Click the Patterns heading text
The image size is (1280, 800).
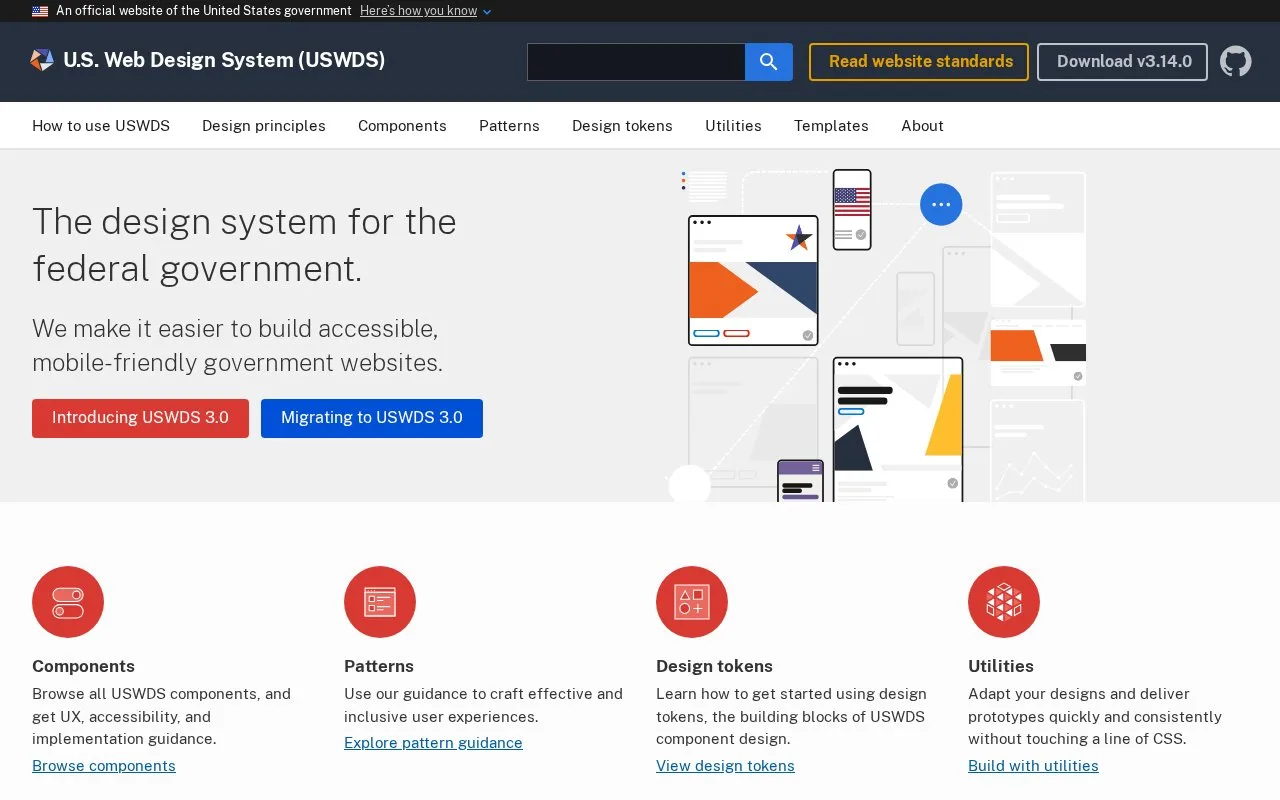(379, 666)
